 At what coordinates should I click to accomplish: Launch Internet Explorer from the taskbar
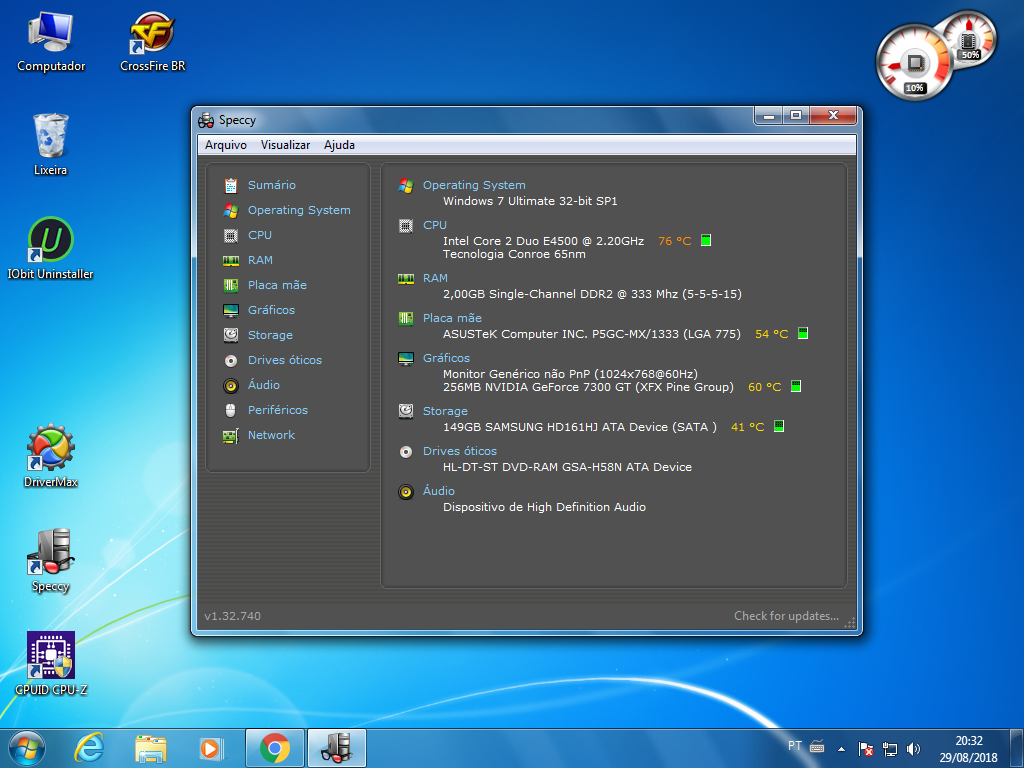[89, 748]
